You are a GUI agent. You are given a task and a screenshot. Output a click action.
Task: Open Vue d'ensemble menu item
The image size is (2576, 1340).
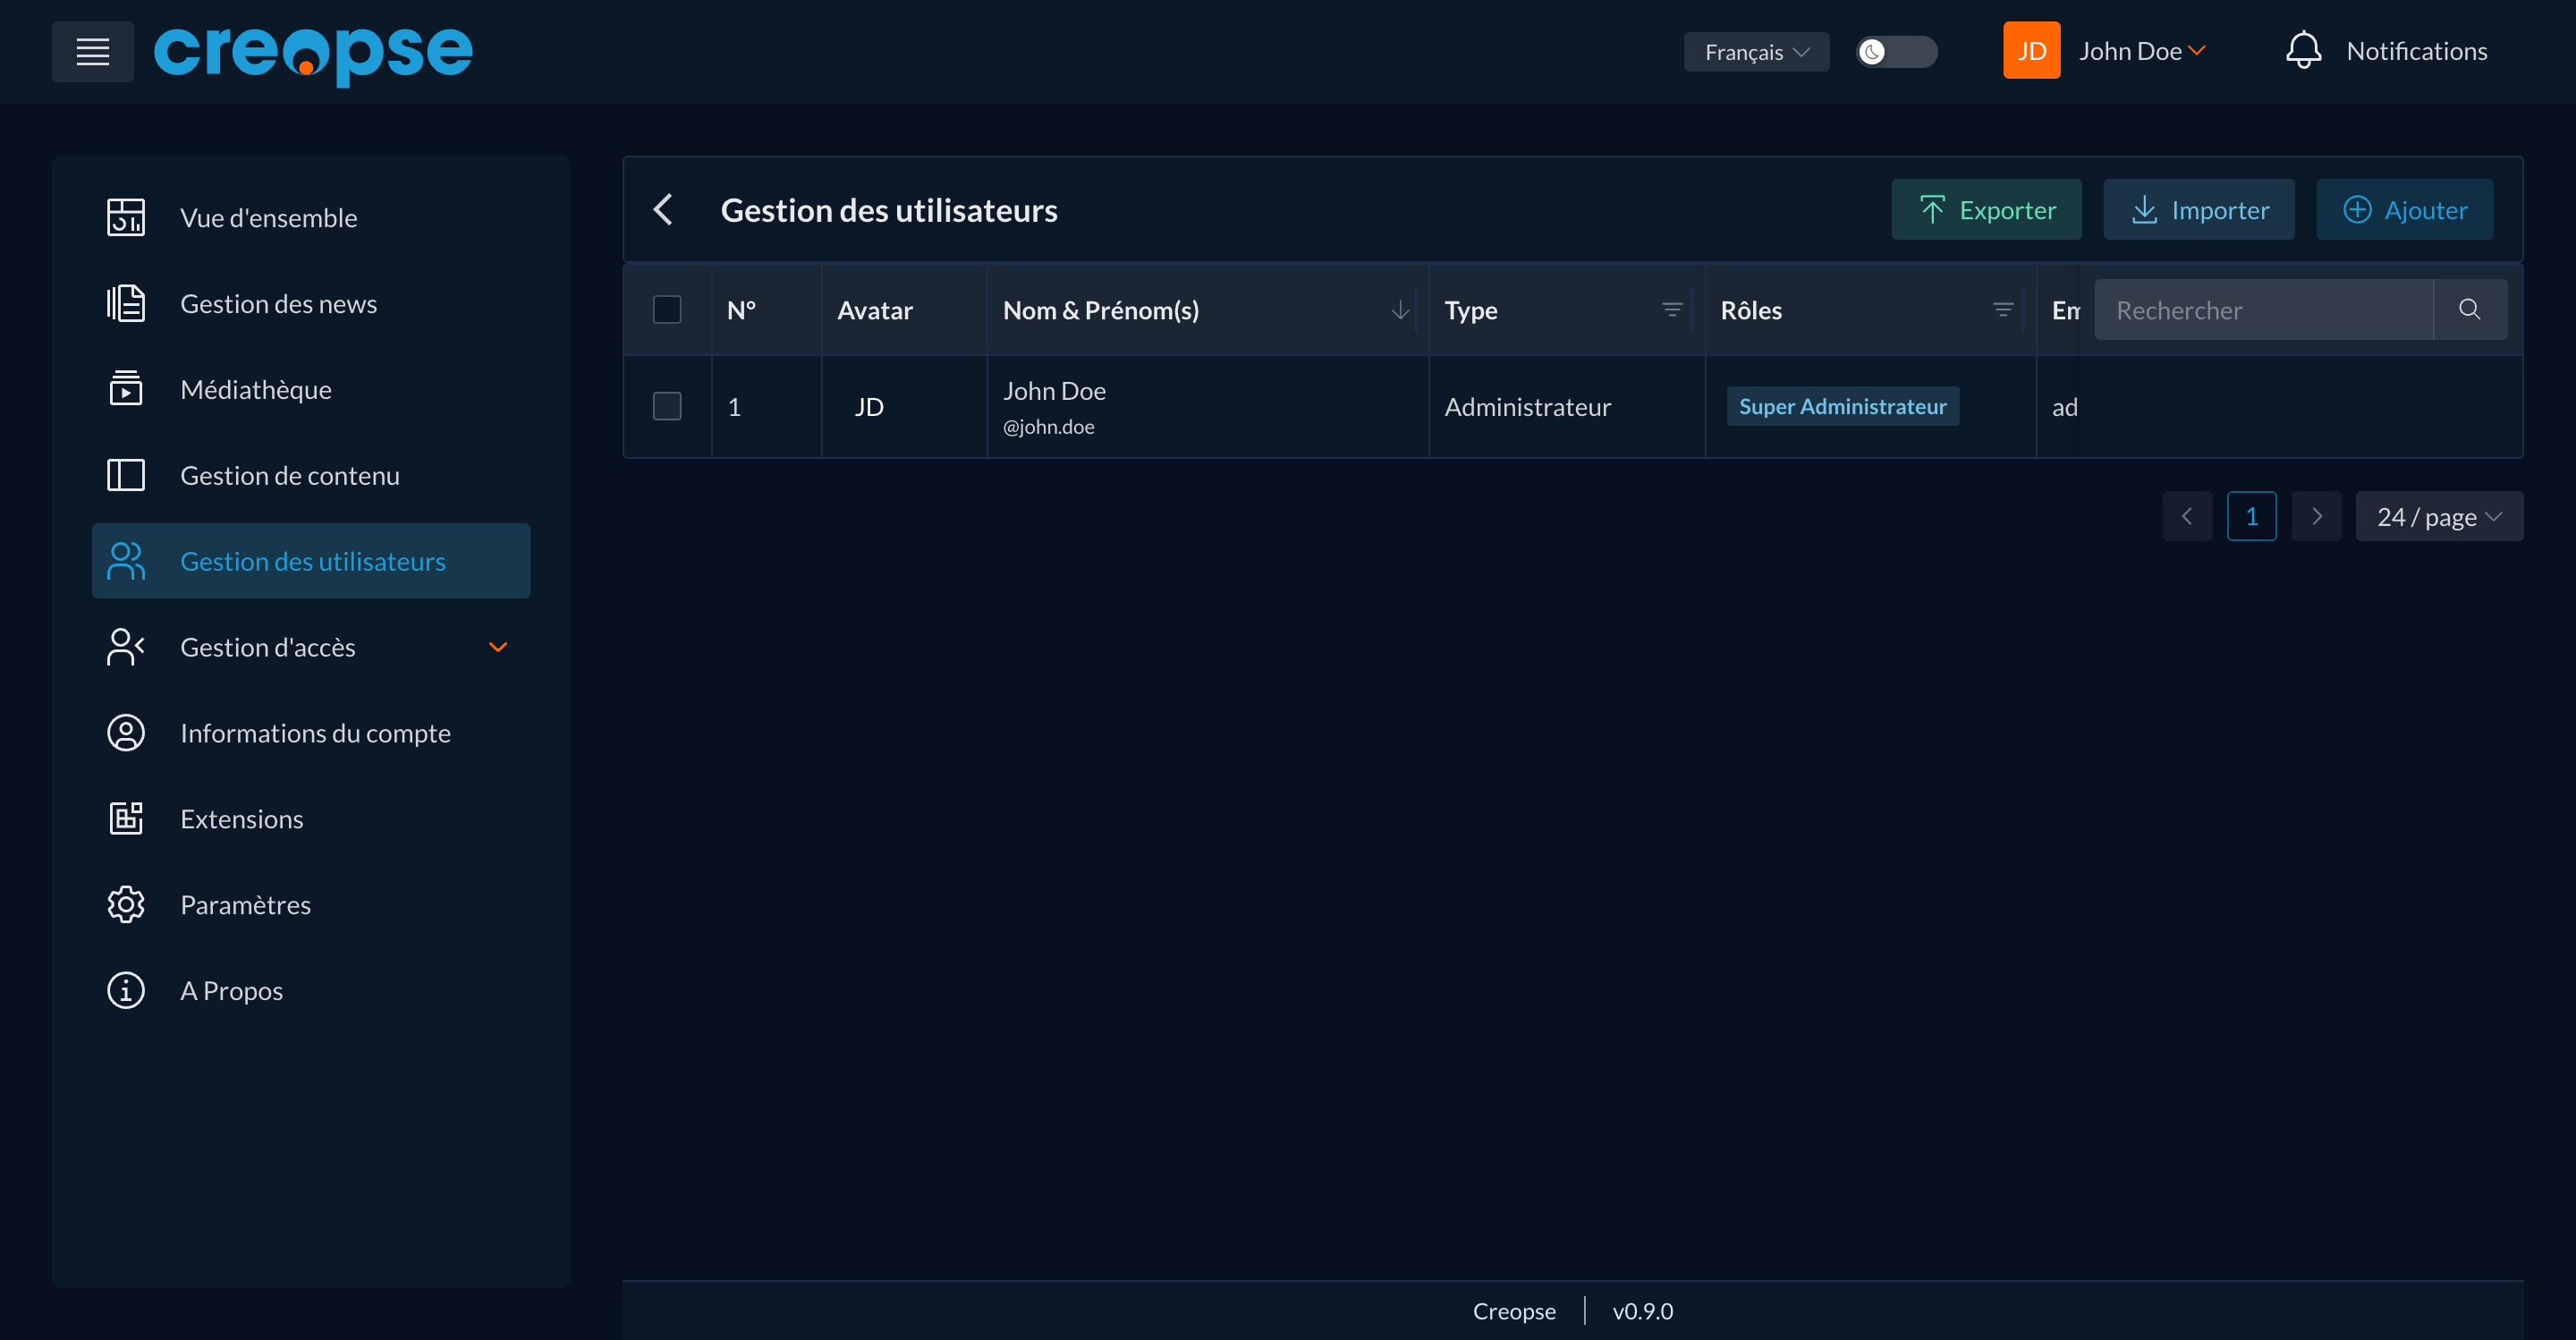(x=311, y=217)
